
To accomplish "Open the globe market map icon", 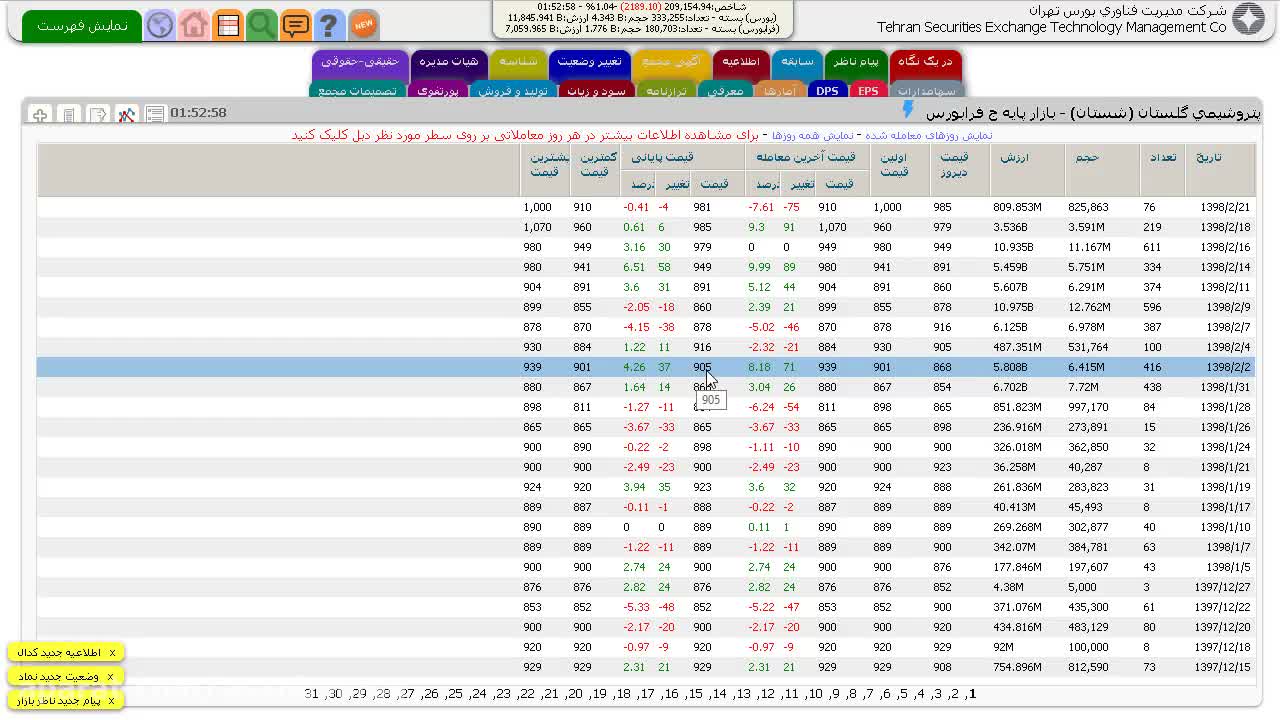I will 160,25.
